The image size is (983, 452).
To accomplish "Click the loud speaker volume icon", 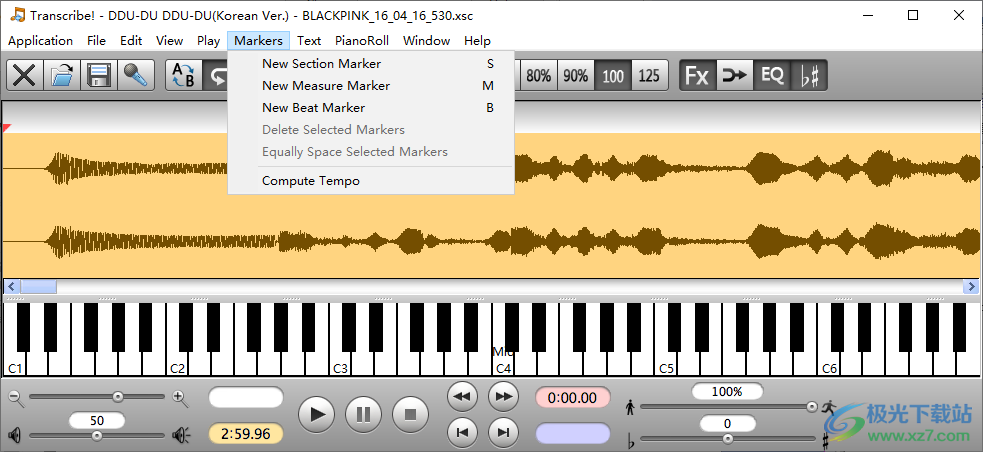I will 181,434.
